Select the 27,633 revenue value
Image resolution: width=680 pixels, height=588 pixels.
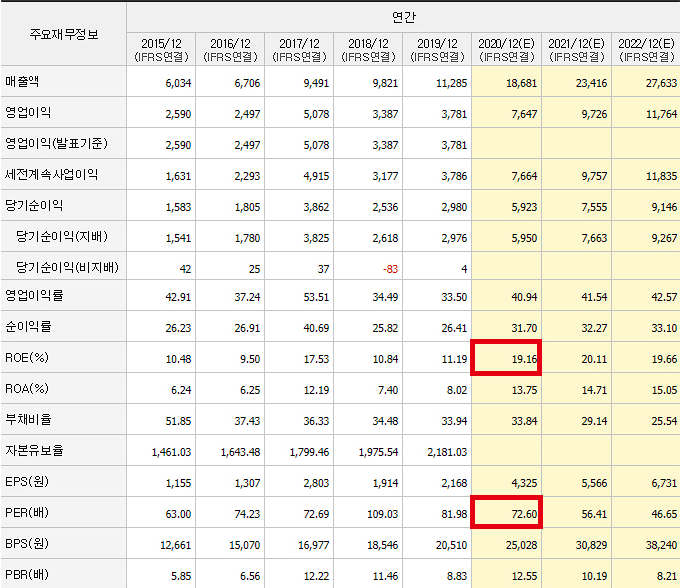point(661,83)
